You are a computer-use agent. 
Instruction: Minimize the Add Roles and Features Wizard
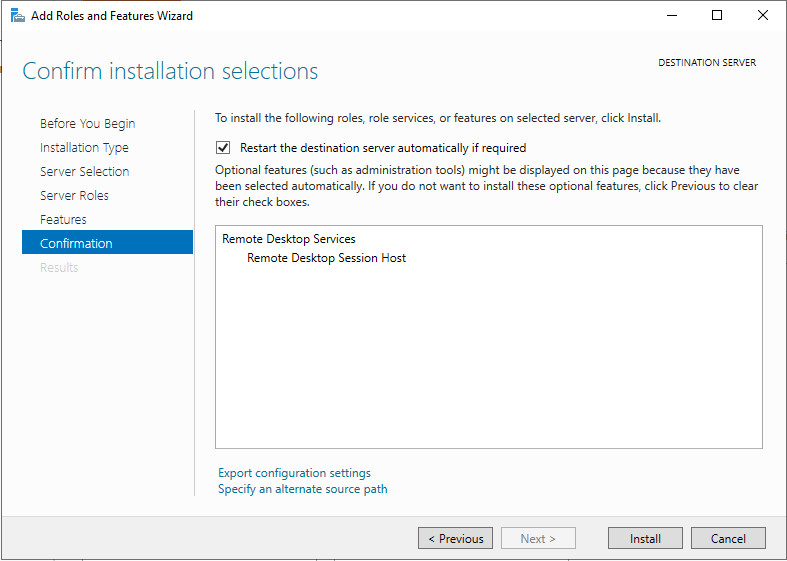coord(671,16)
